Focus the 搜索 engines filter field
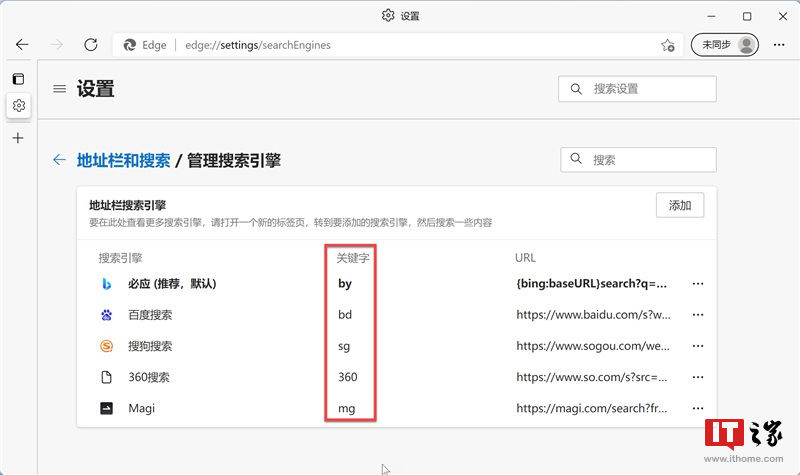This screenshot has height=475, width=800. tap(638, 160)
